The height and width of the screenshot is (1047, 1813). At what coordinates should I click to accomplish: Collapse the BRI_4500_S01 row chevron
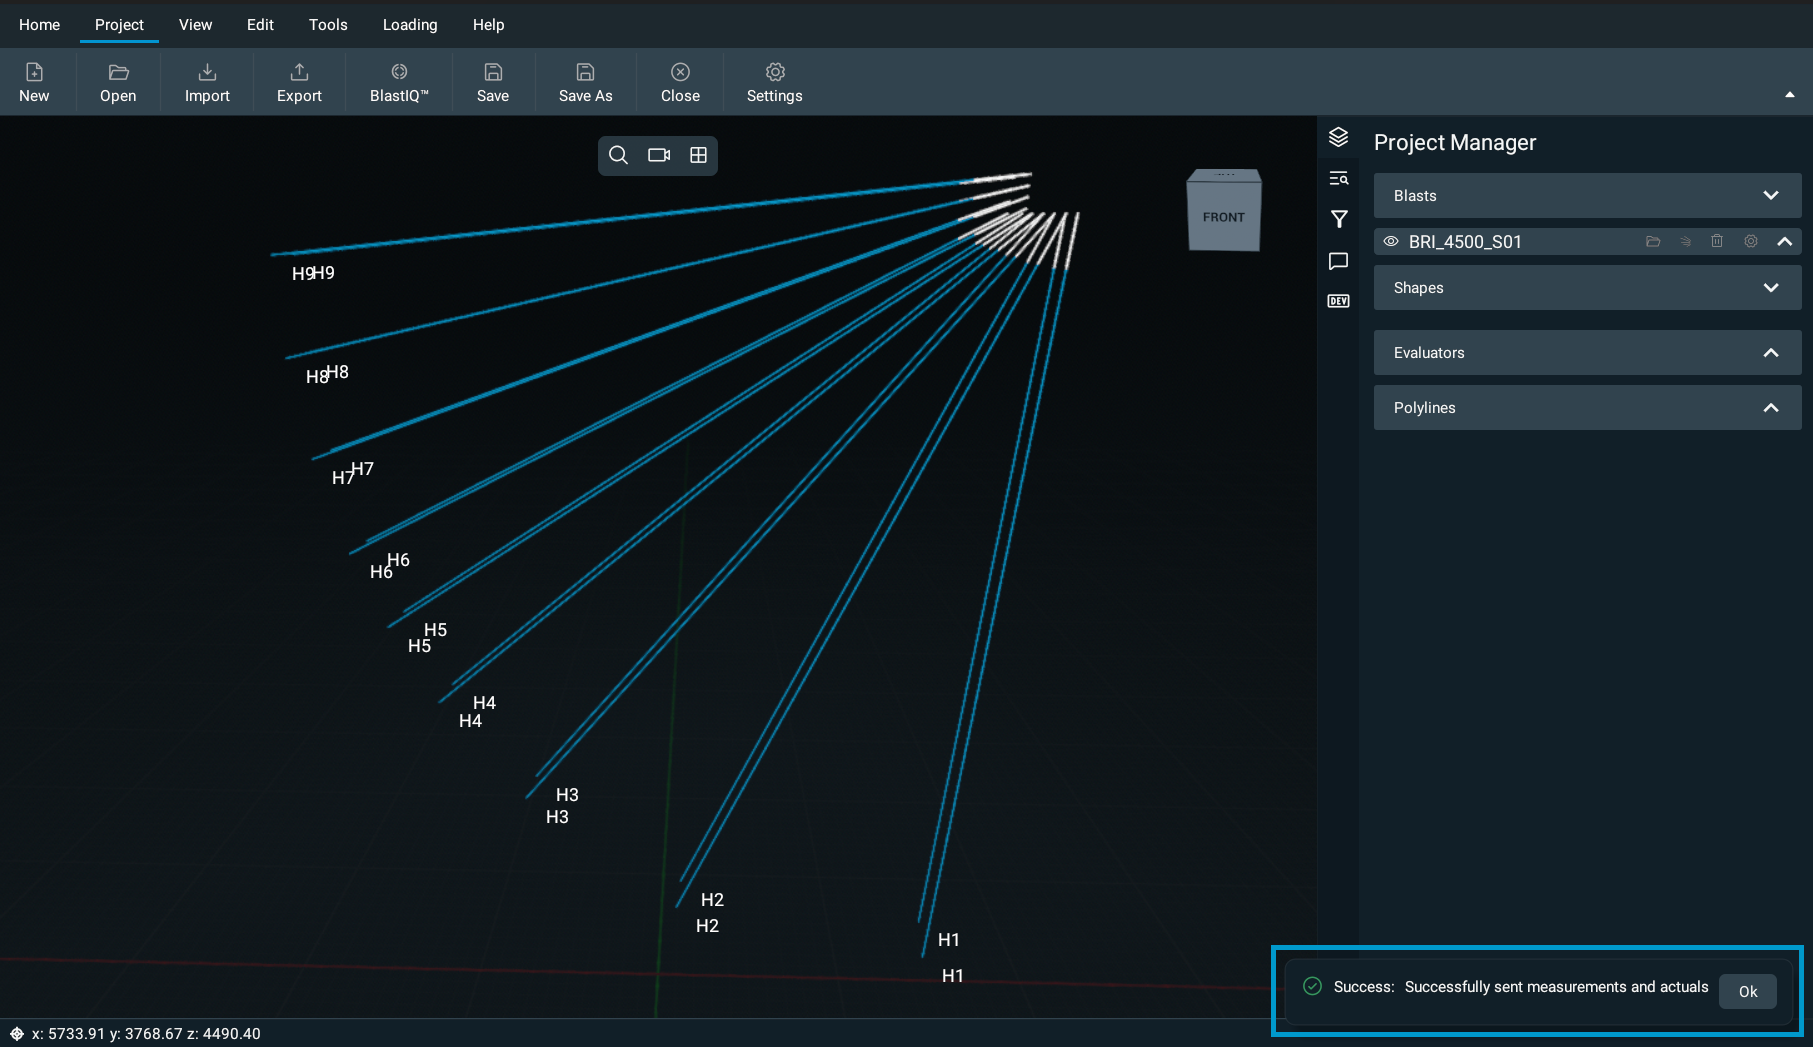point(1784,241)
